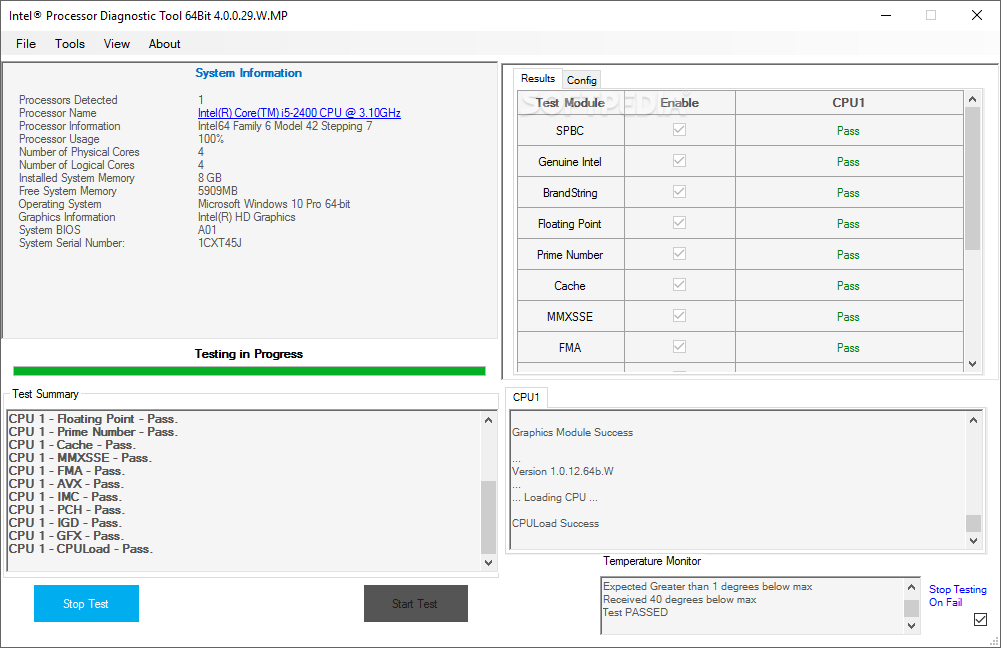Screen dimensions: 1001x648
Task: Click the window resize grip icon
Action: (994, 641)
